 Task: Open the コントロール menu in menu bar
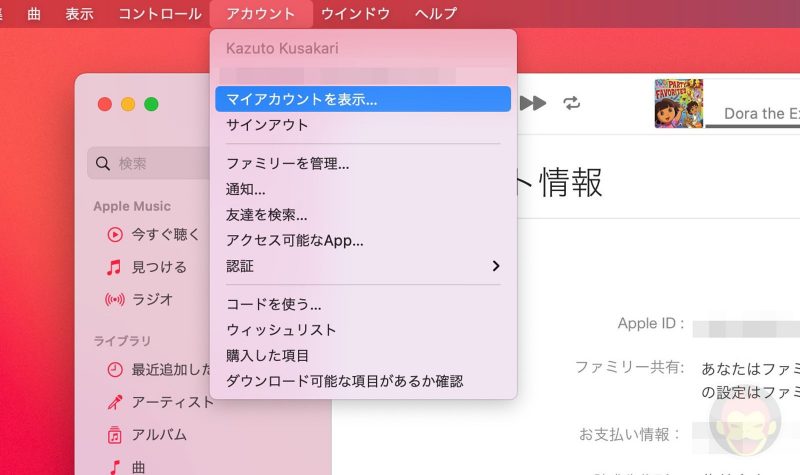160,14
